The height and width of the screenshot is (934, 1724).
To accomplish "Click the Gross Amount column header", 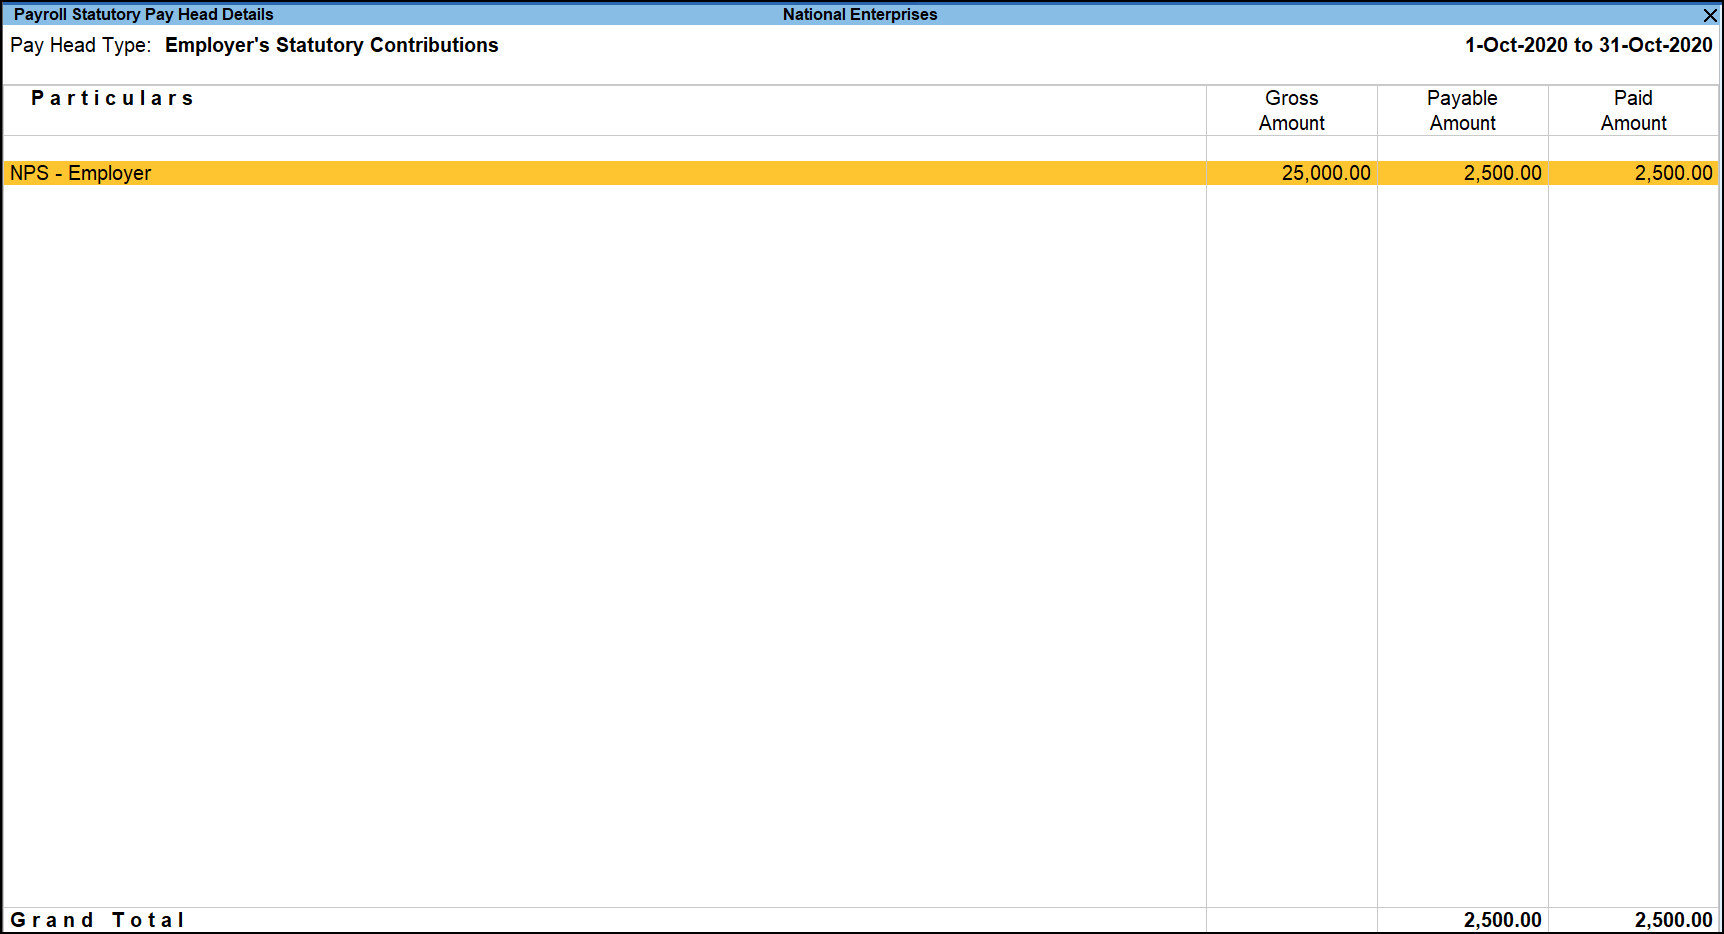I will coord(1291,110).
